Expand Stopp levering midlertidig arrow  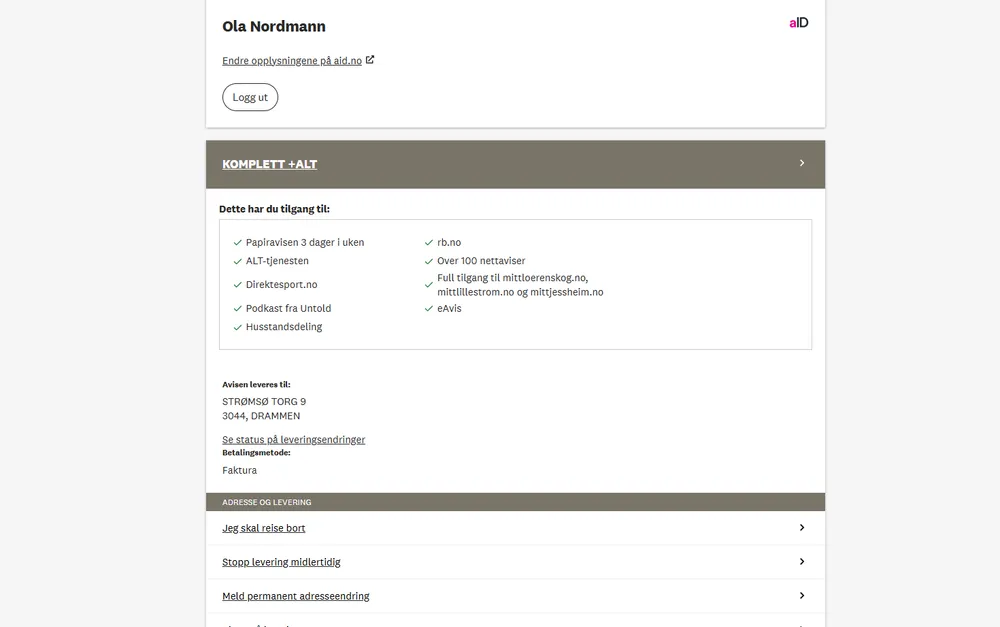(x=802, y=562)
